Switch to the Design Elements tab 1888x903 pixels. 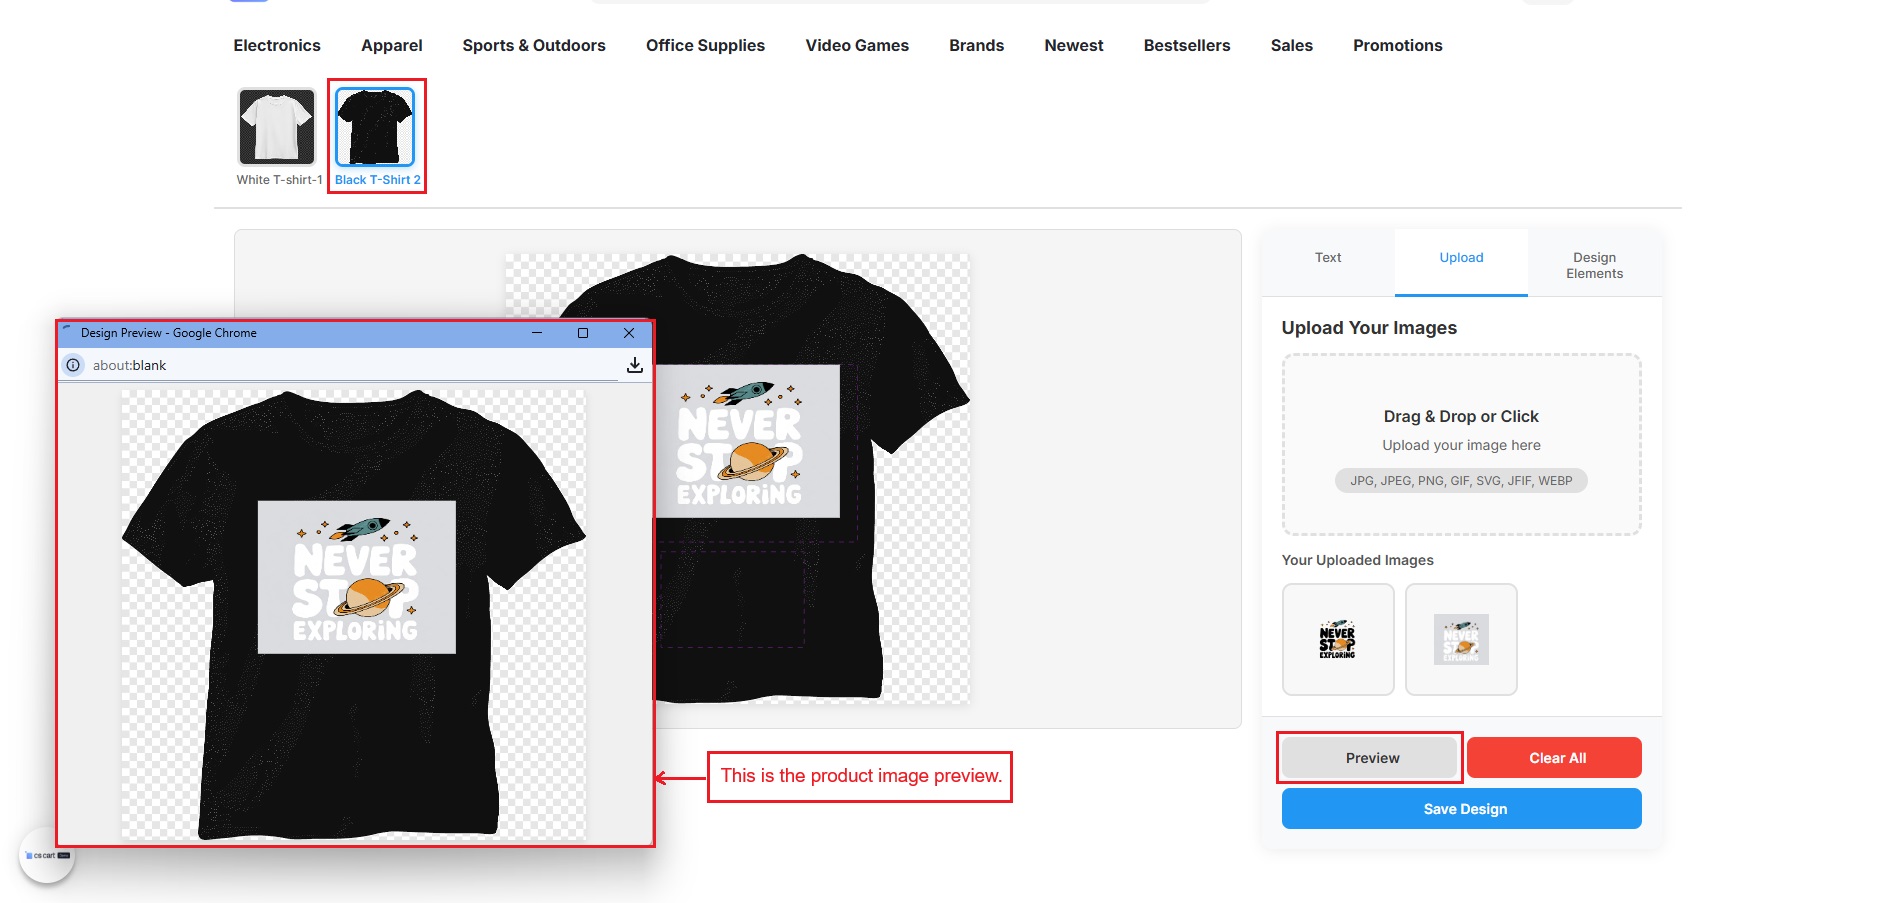coord(1593,265)
